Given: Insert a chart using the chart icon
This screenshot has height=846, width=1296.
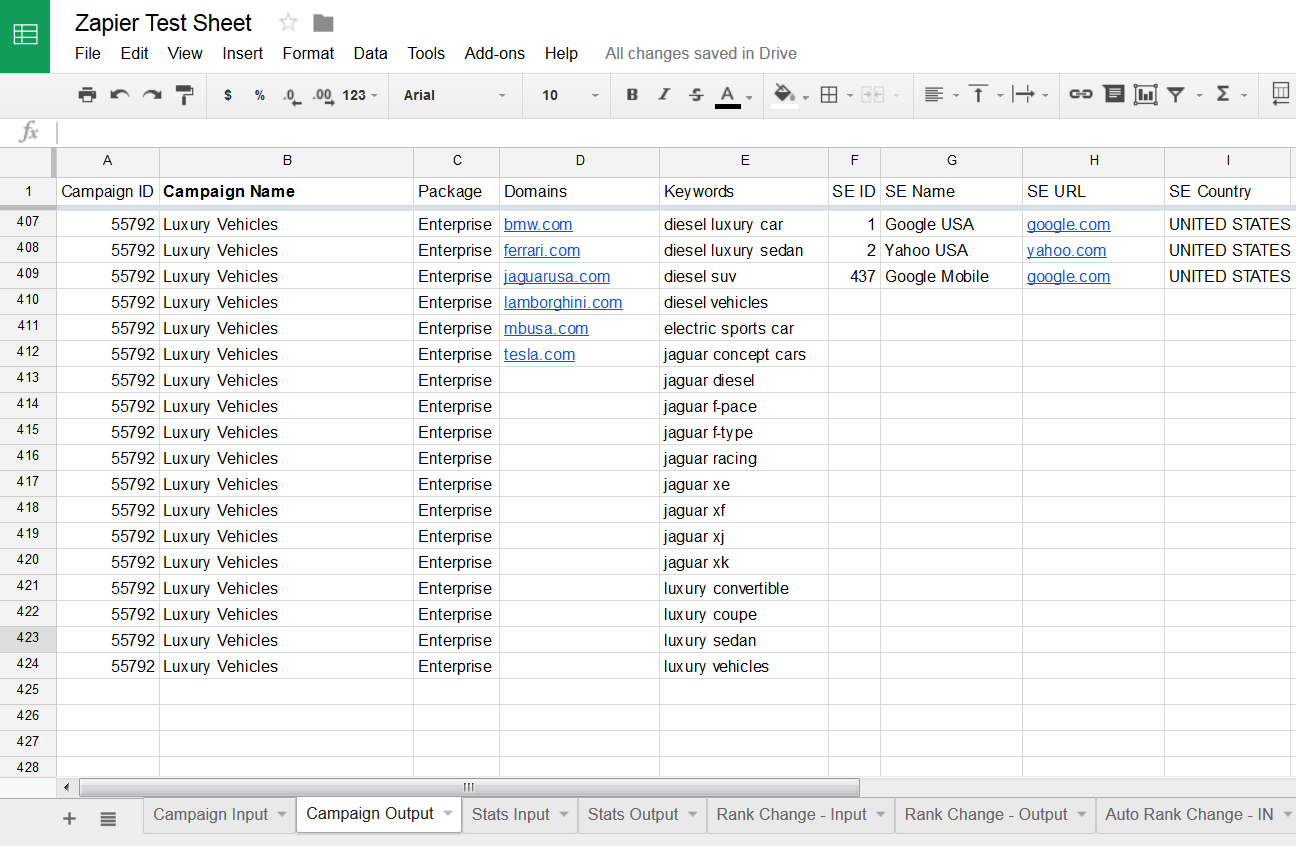Looking at the screenshot, I should click(1145, 94).
